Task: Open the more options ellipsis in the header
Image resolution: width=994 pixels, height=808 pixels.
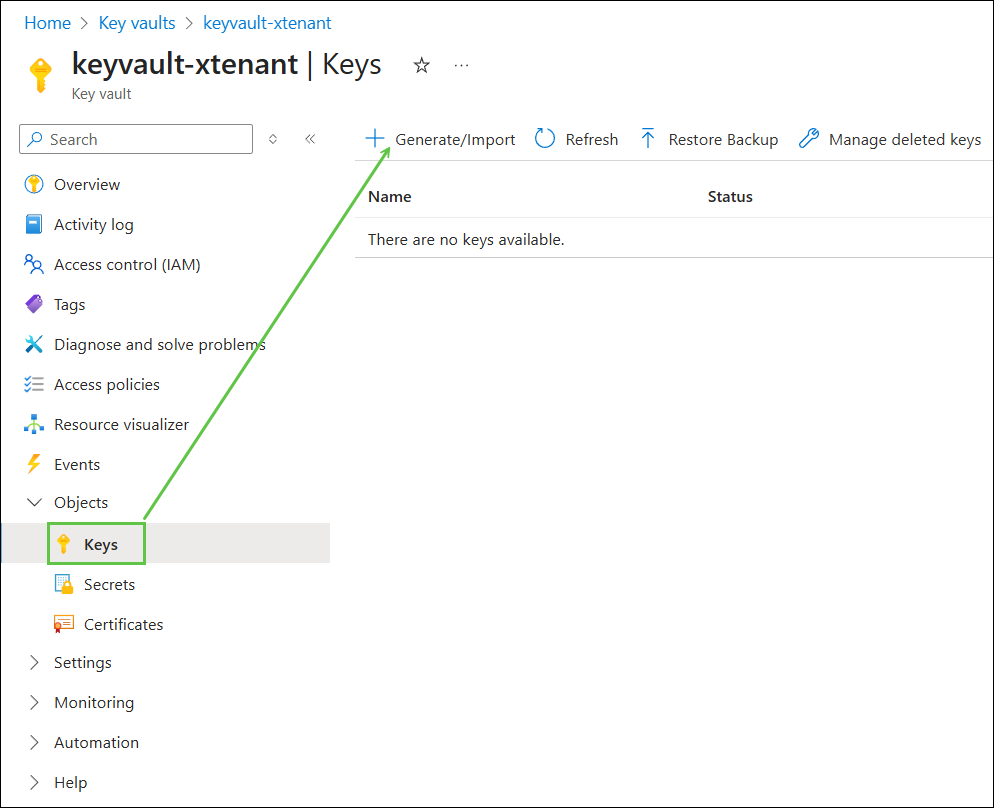Action: click(x=462, y=65)
